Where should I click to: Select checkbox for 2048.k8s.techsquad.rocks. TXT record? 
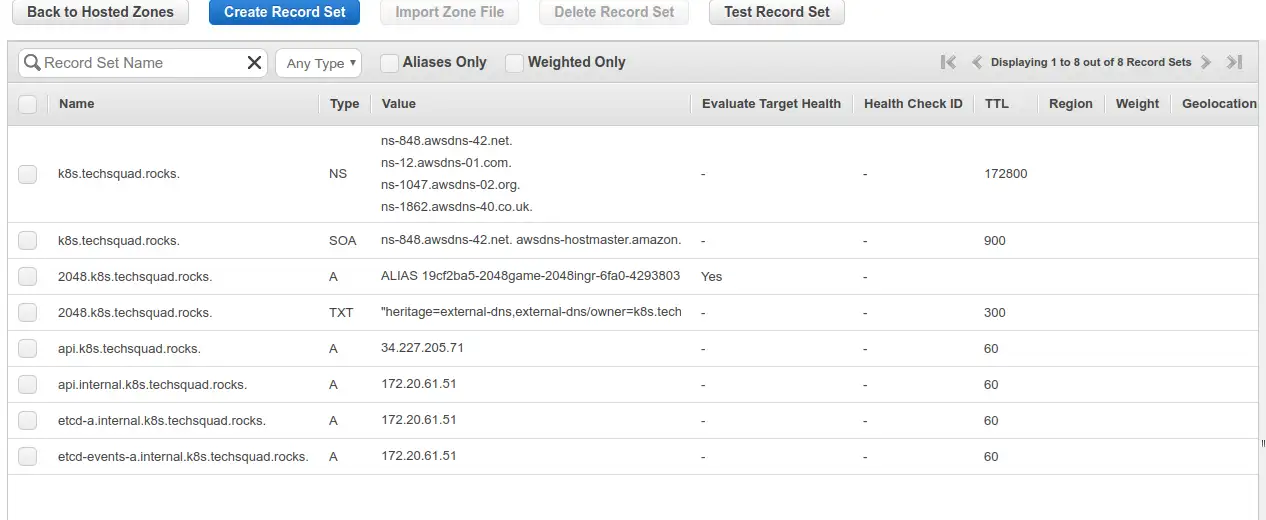pos(28,313)
